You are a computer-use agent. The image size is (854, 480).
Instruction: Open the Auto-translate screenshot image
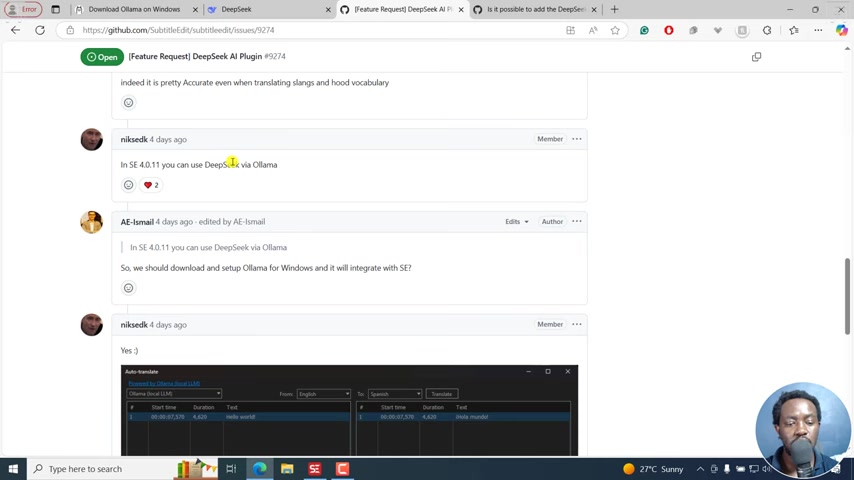(349, 410)
